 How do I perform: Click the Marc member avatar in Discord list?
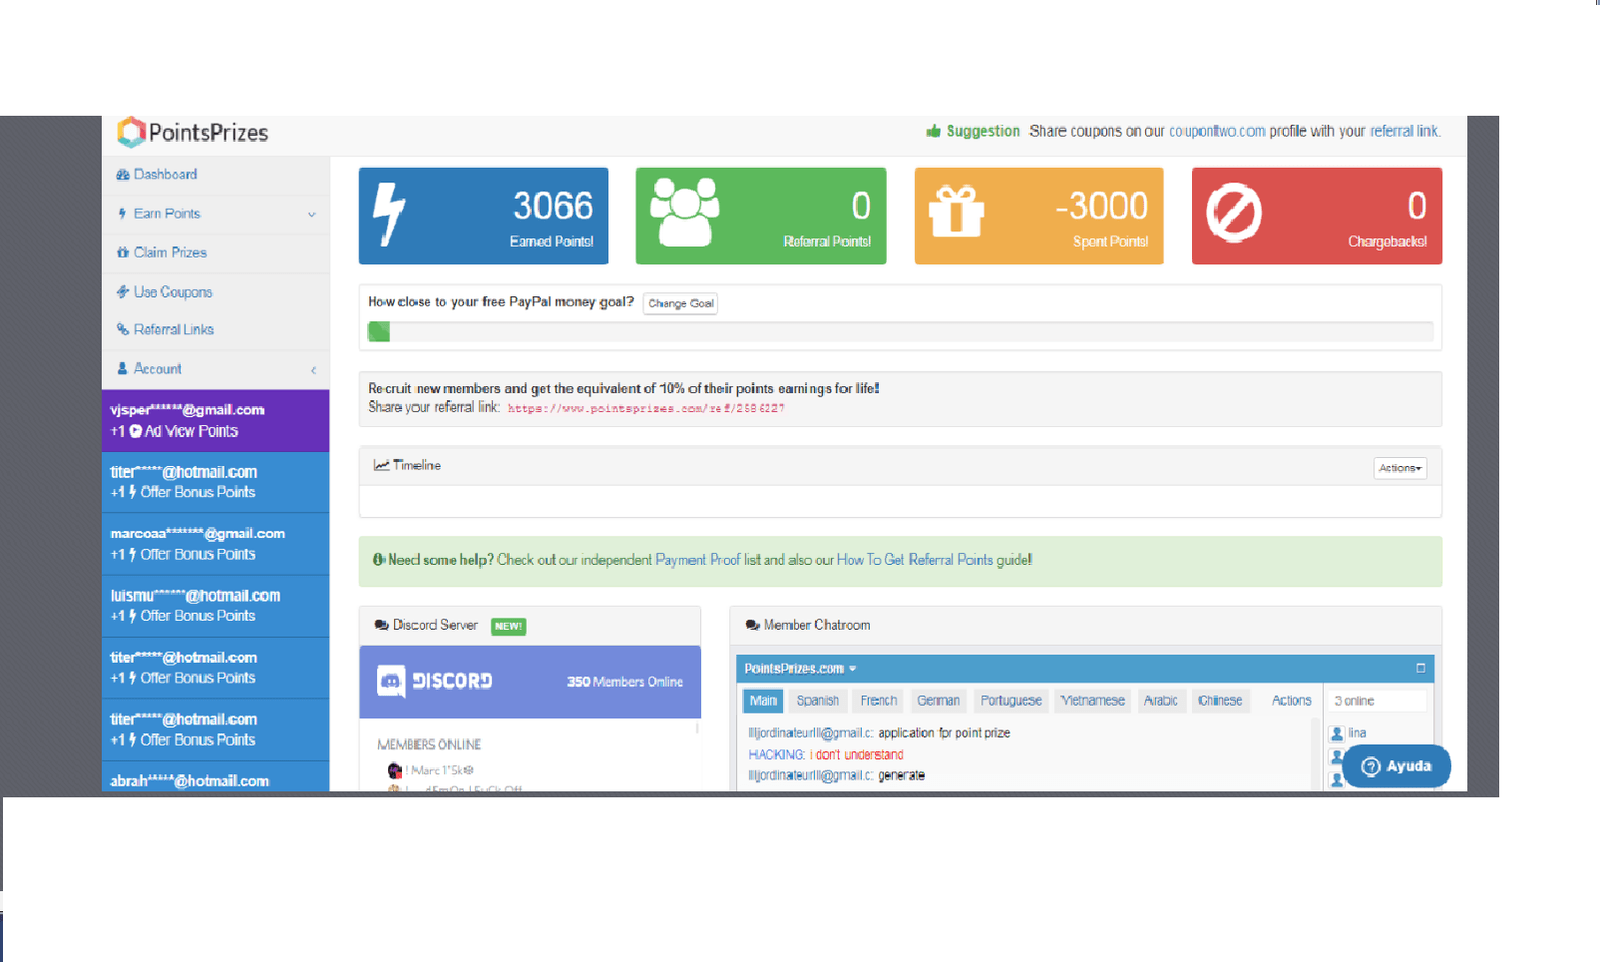[394, 770]
